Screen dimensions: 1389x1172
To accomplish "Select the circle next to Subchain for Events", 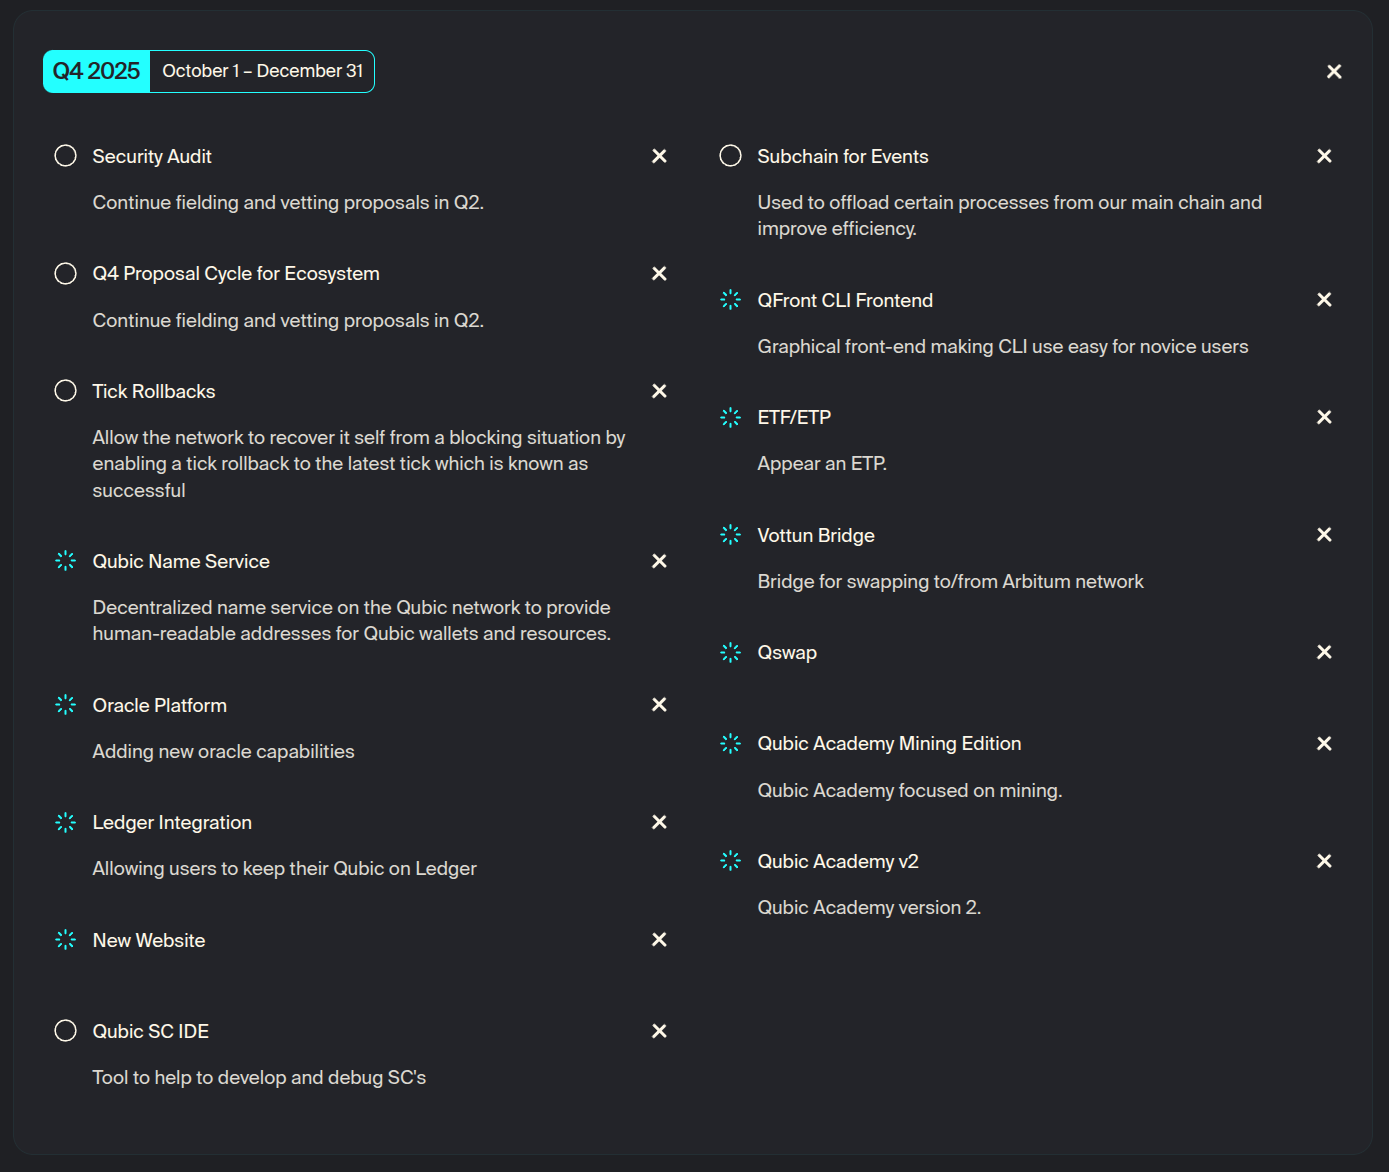I will [730, 156].
